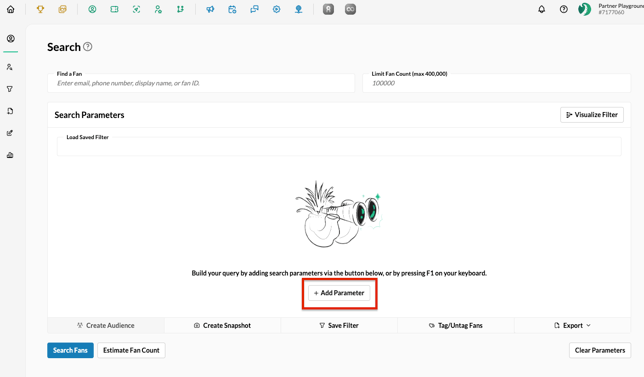Open notifications bell

tap(542, 9)
